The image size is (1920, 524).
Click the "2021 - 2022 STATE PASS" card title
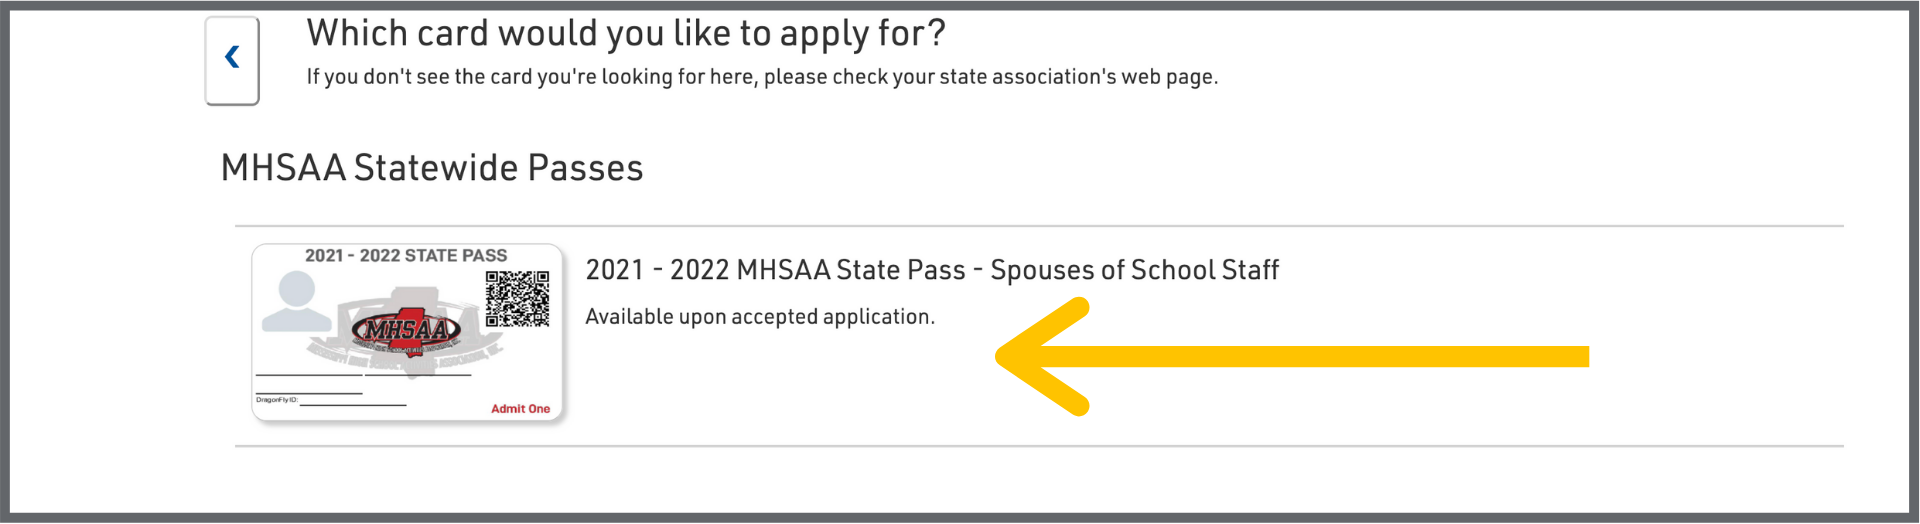tap(406, 256)
